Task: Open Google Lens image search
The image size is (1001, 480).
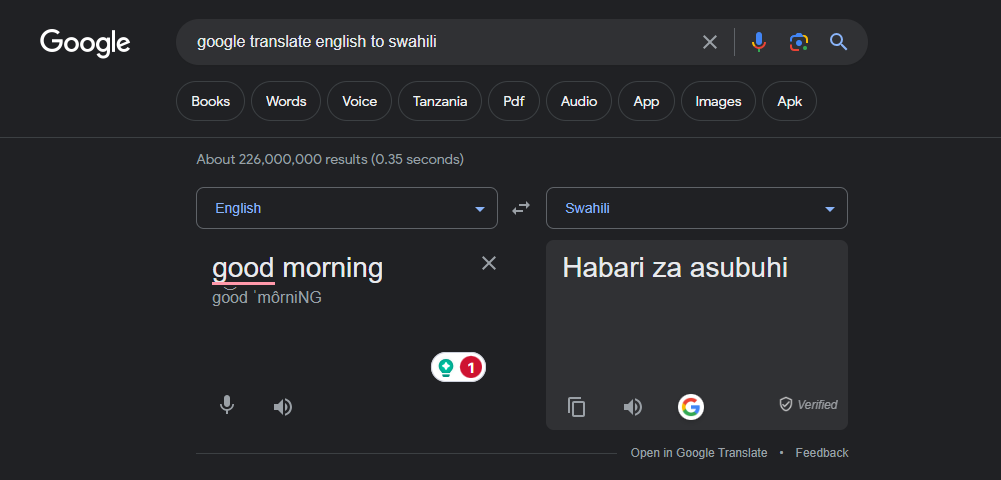Action: click(798, 42)
